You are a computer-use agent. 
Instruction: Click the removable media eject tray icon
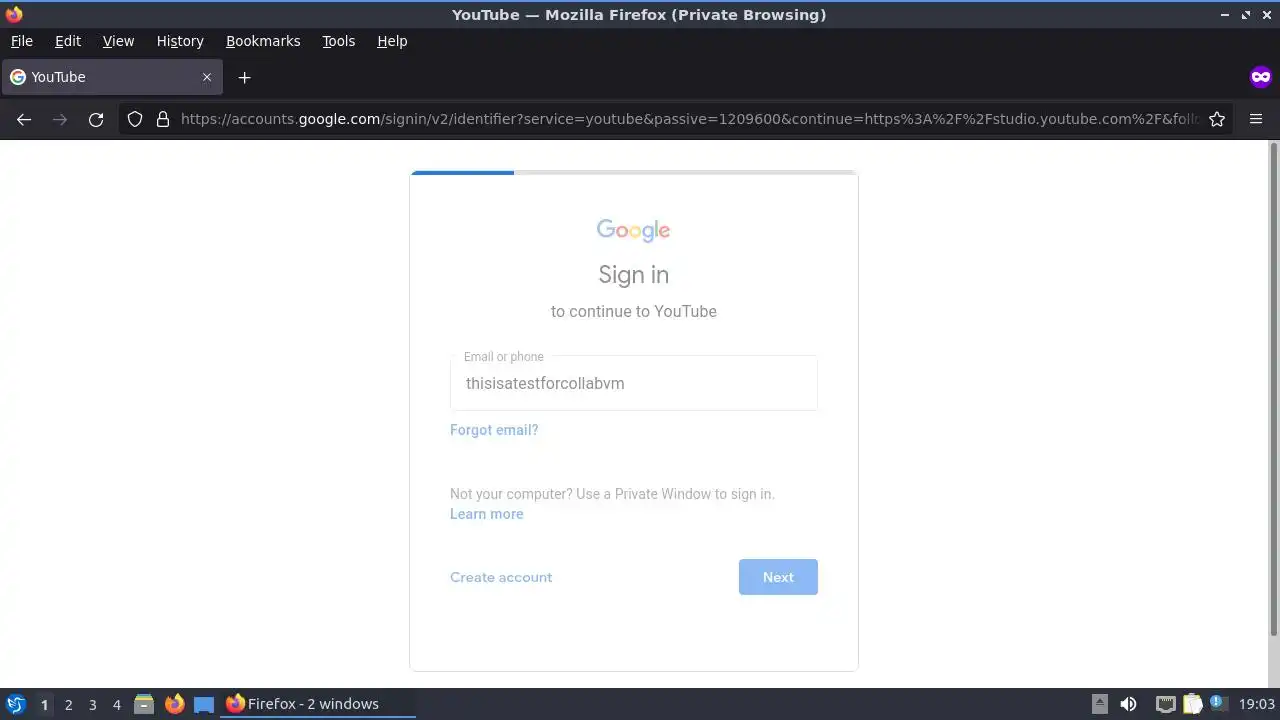tap(1099, 704)
